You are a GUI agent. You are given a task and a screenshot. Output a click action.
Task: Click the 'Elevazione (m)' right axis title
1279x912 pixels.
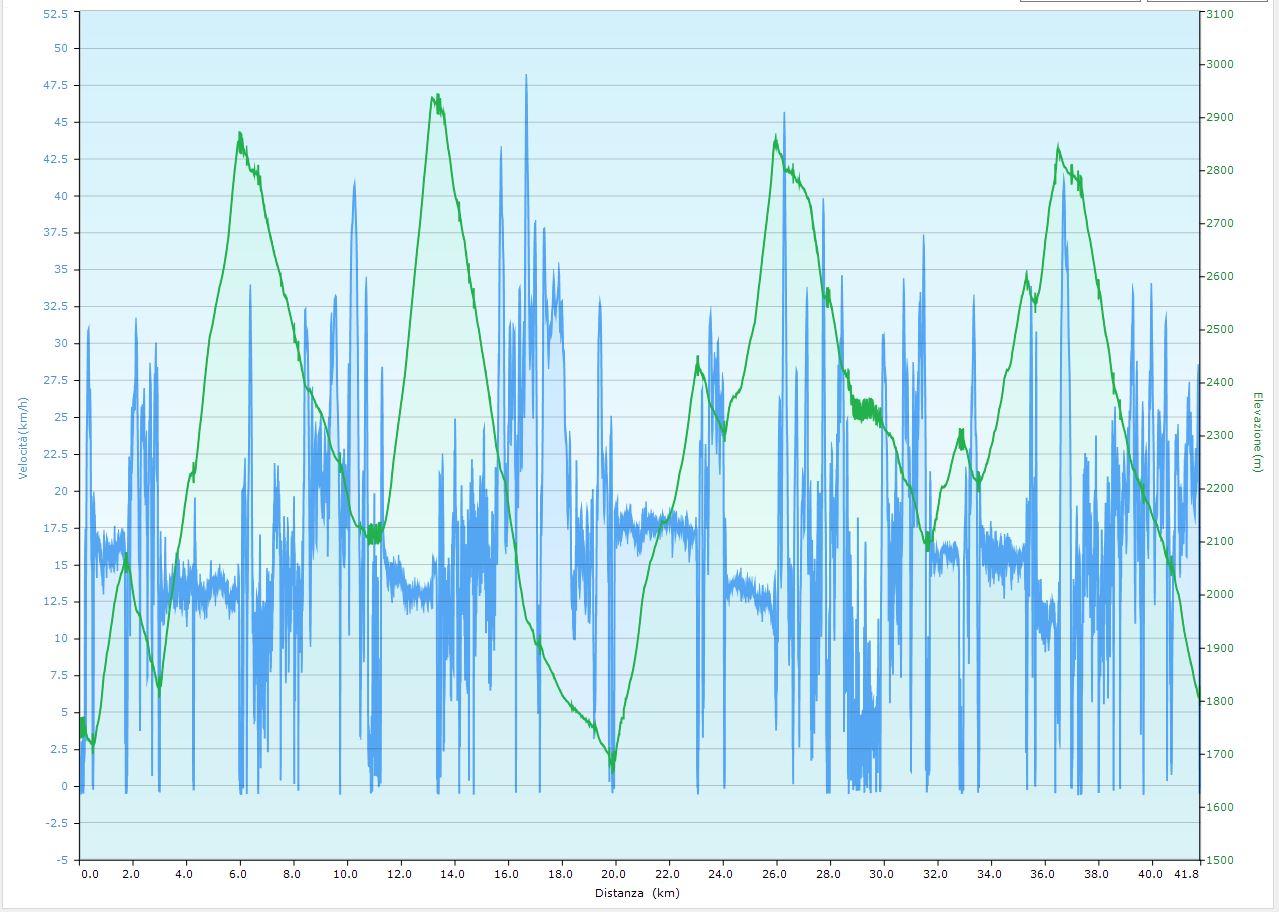pyautogui.click(x=1256, y=432)
